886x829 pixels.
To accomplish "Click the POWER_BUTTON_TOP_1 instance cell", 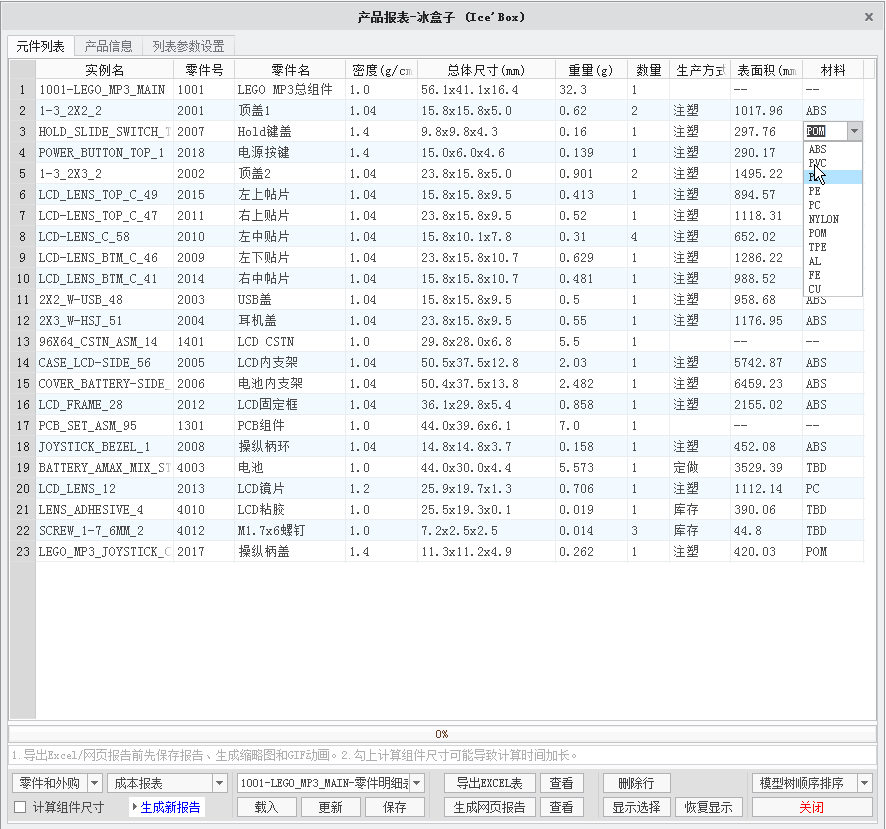I will (105, 153).
